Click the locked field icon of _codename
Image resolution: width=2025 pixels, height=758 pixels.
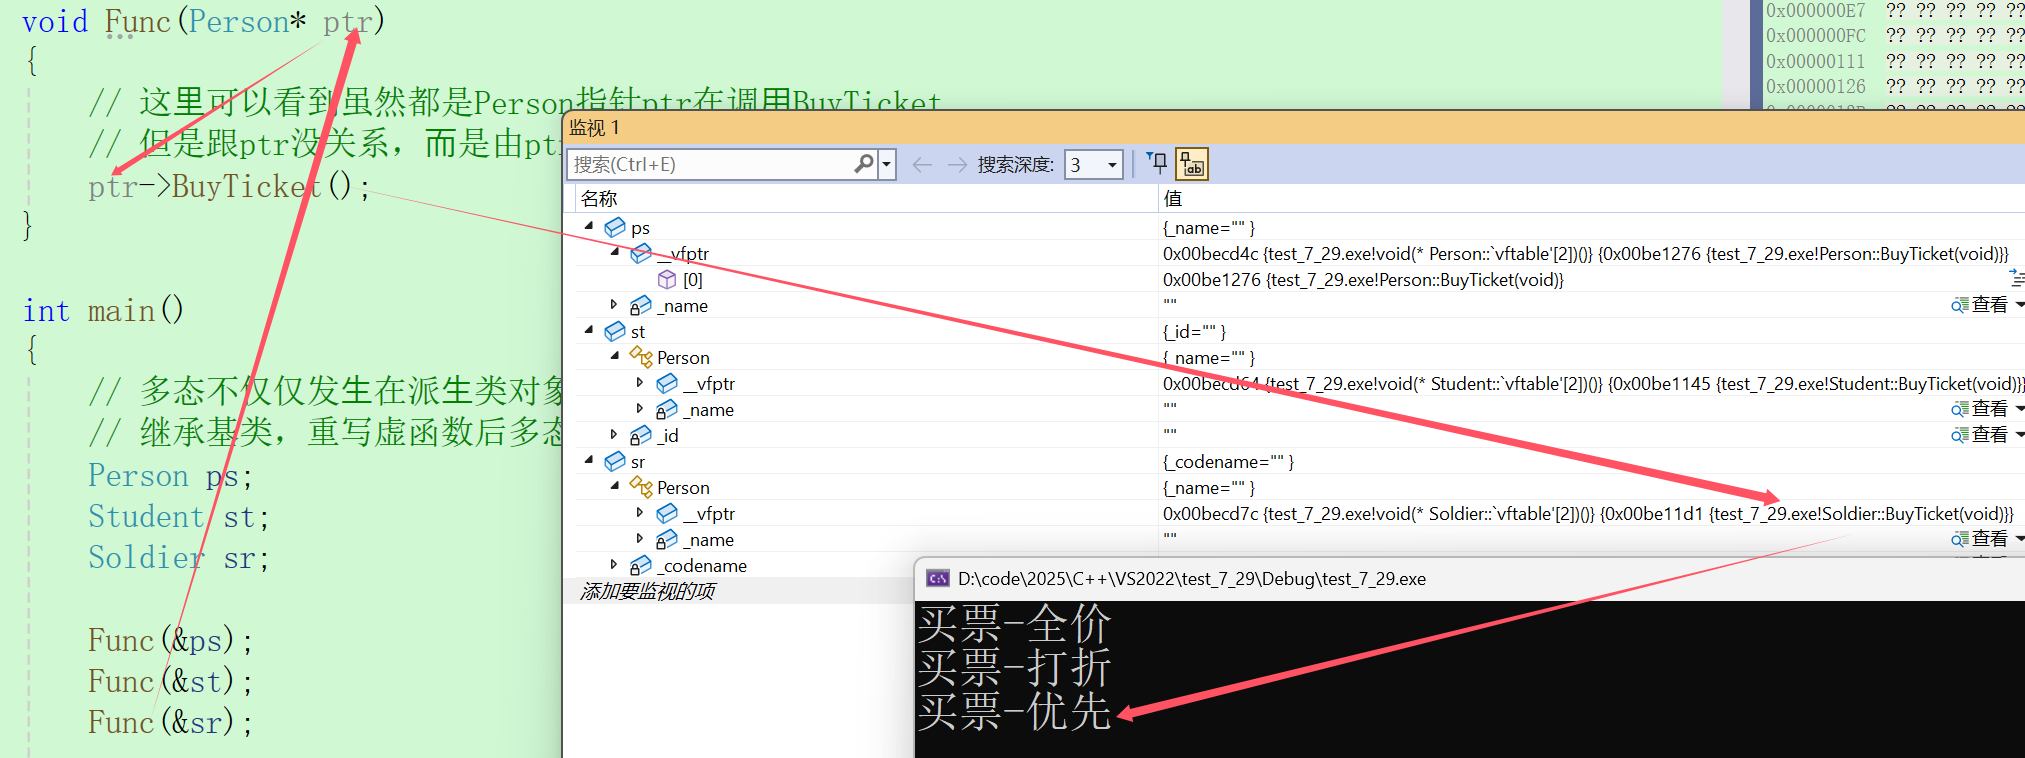[x=641, y=566]
